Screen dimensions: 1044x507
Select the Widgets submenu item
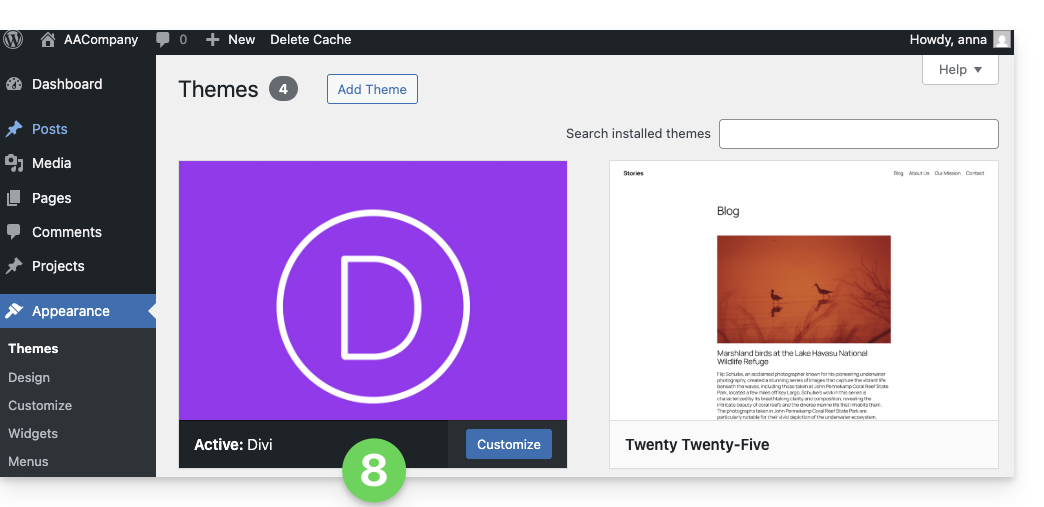coord(33,434)
